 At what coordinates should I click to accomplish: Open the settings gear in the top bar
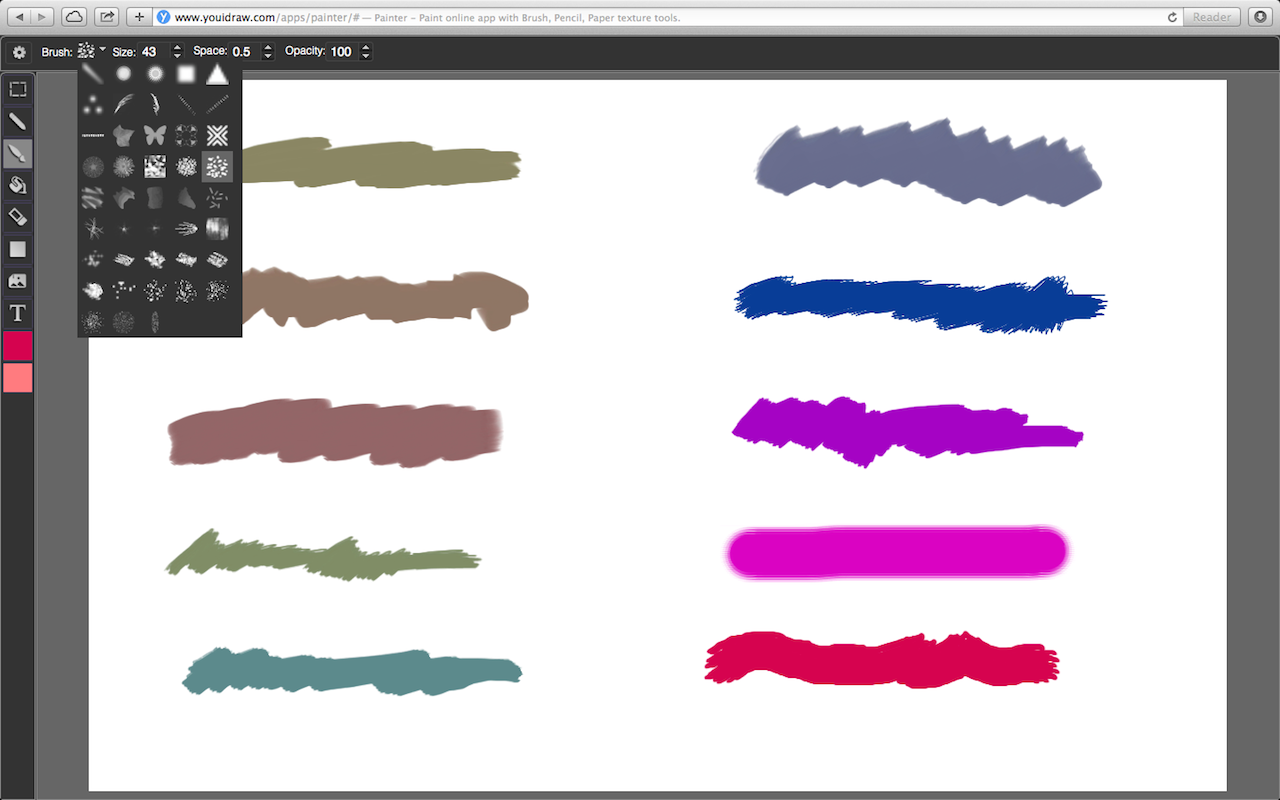coord(19,52)
